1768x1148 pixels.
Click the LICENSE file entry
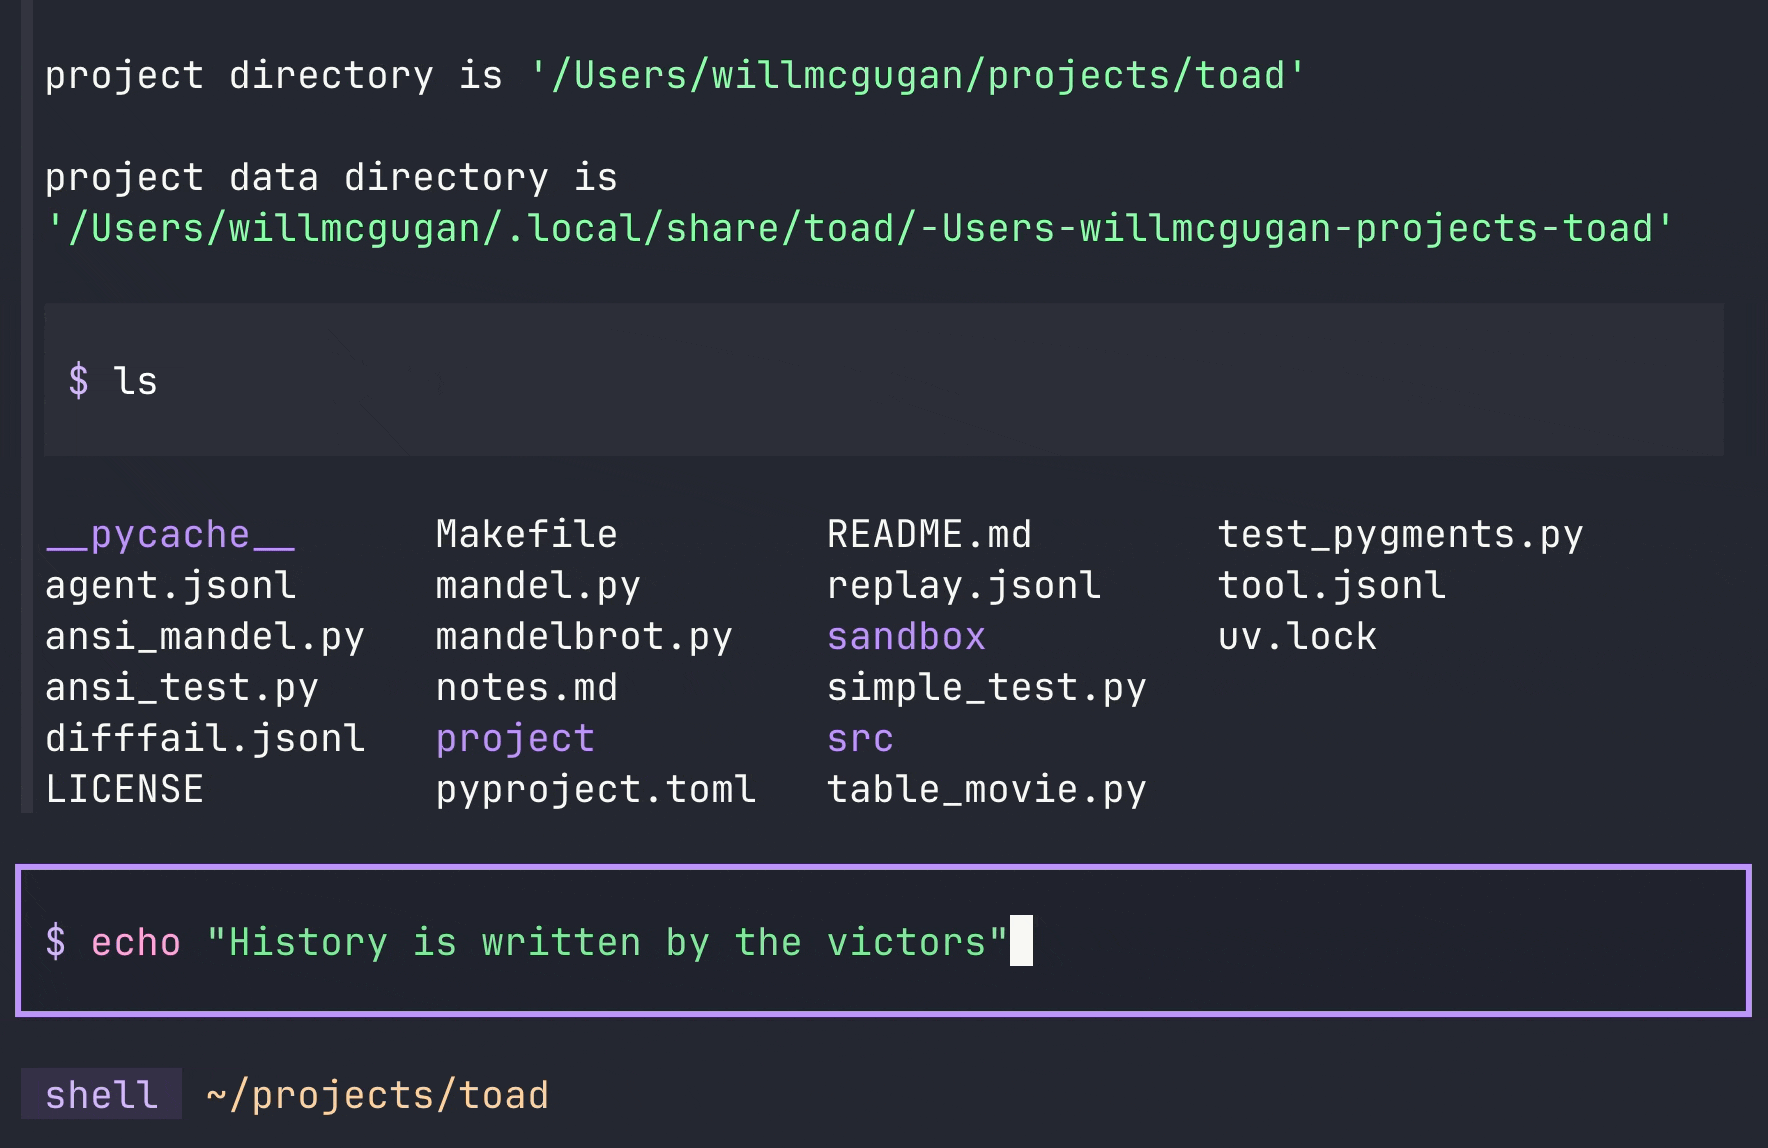tap(124, 789)
